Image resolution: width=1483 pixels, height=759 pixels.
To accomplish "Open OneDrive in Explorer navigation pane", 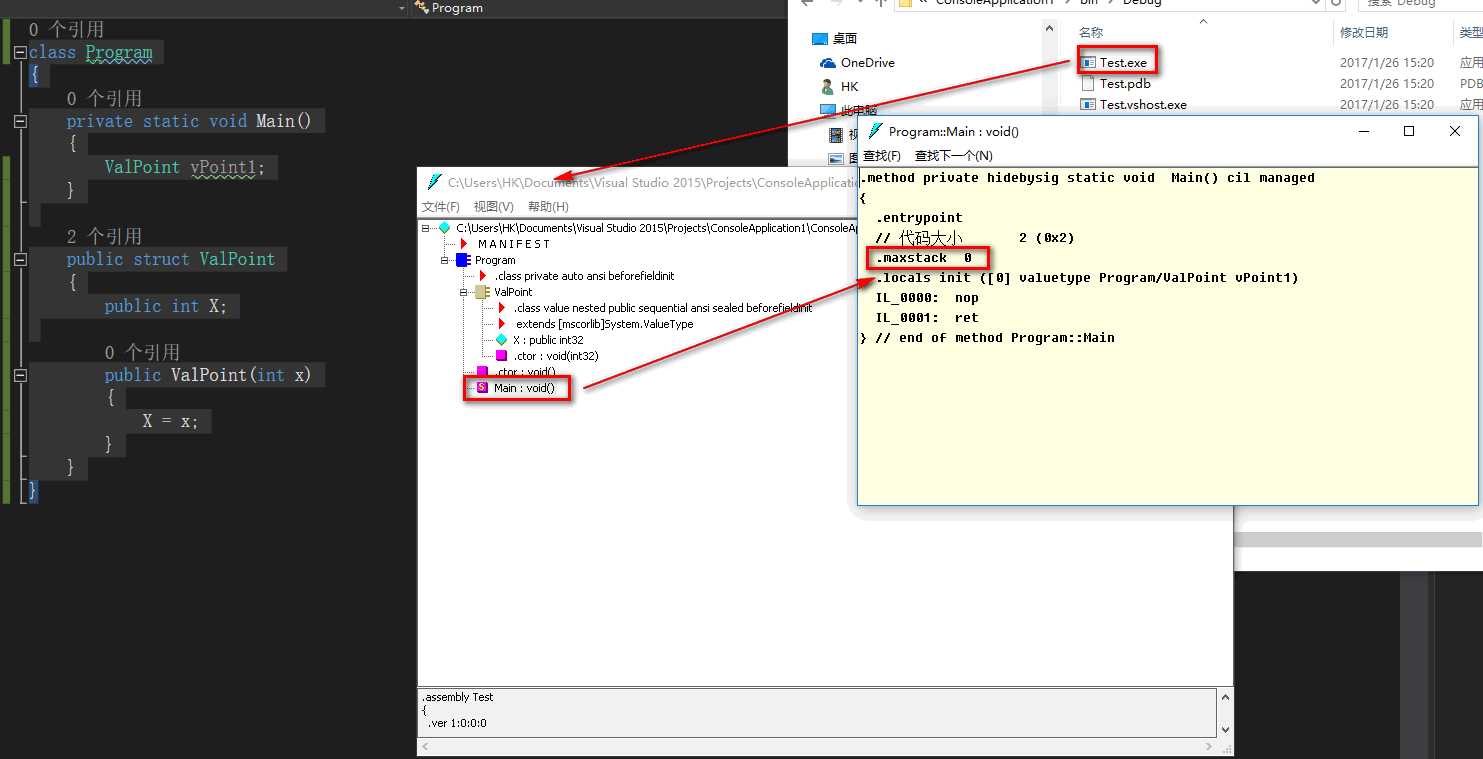I will 867,63.
